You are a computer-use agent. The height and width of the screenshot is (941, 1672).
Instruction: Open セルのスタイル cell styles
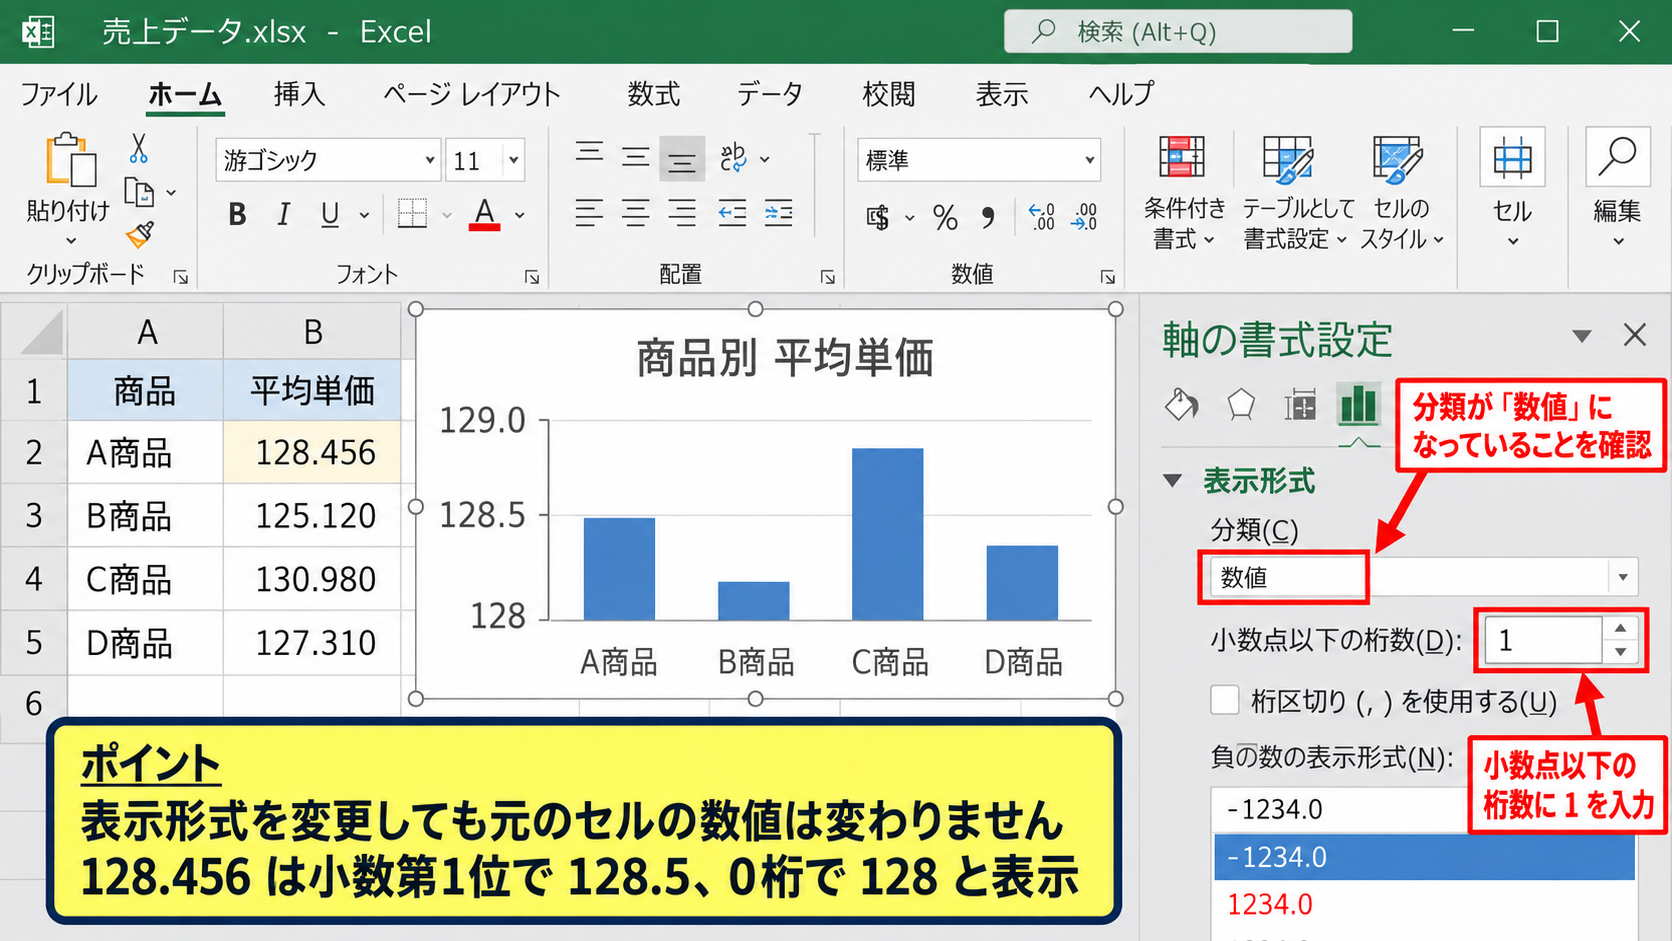pyautogui.click(x=1401, y=193)
